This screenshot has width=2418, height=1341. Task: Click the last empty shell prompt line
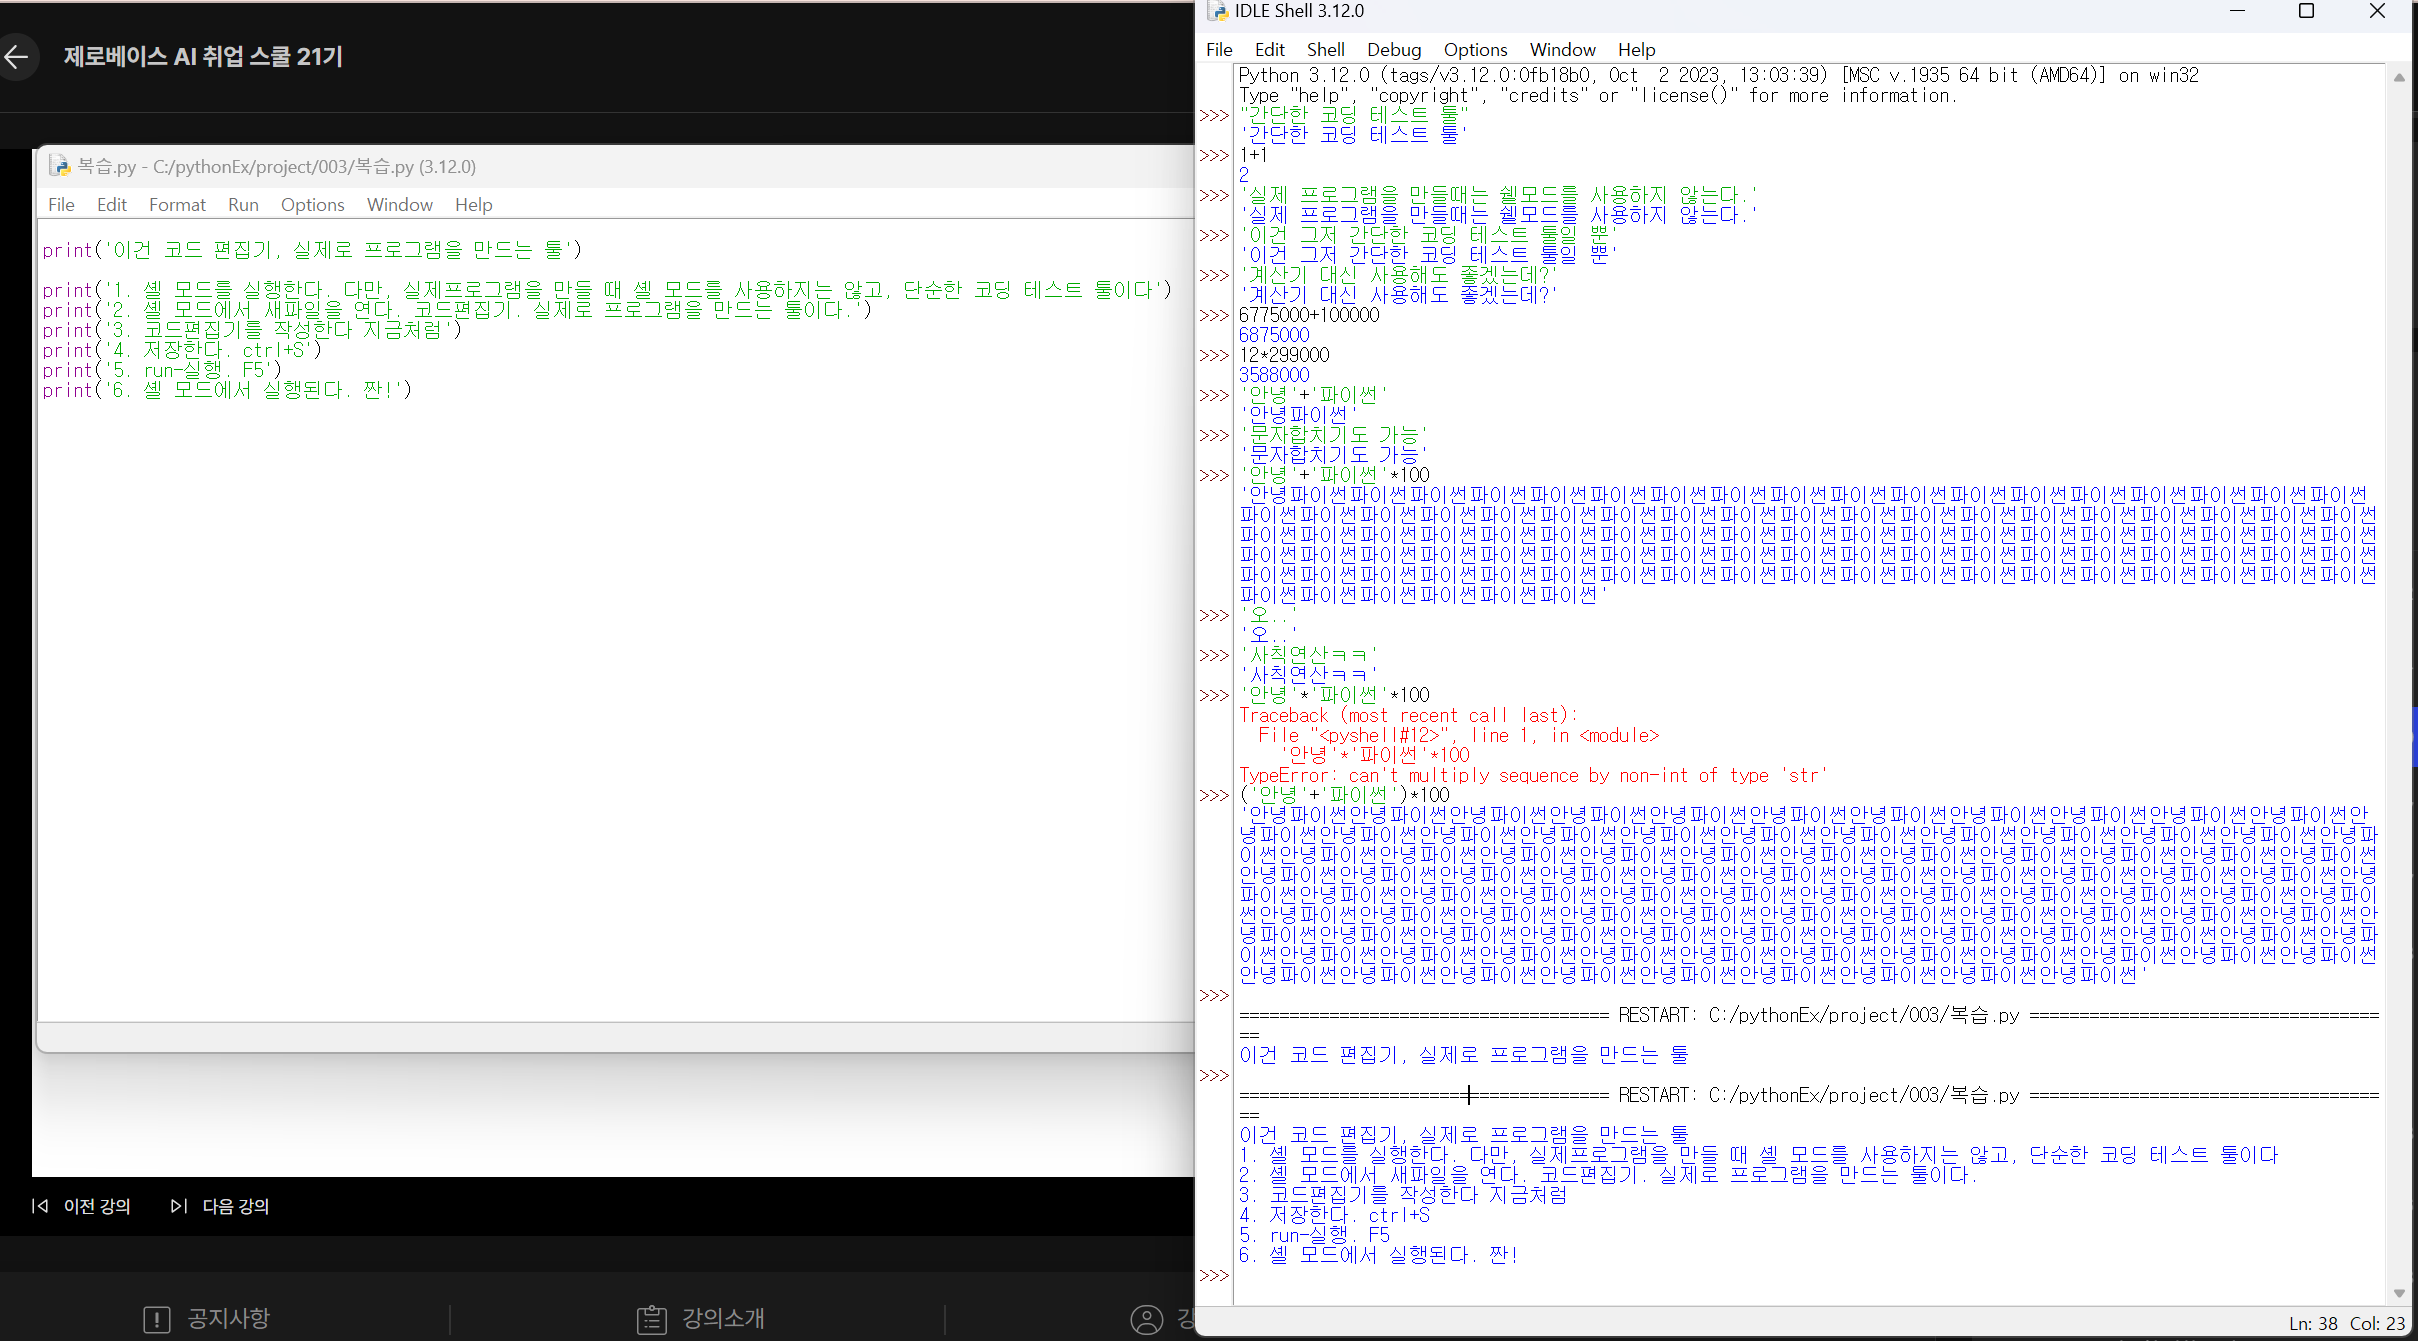click(x=1300, y=1276)
